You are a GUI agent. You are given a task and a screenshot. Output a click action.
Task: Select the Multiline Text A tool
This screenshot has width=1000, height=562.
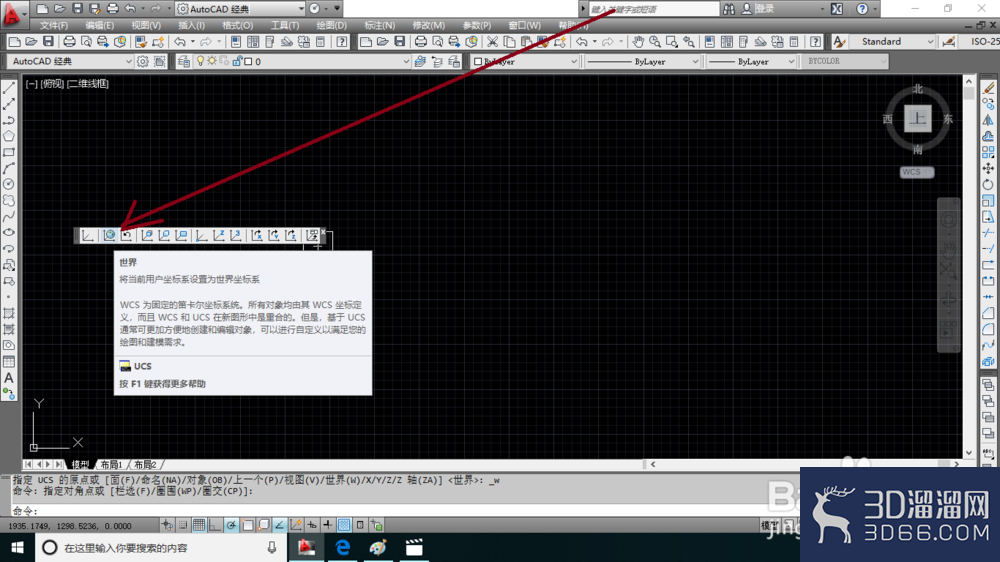pyautogui.click(x=9, y=378)
